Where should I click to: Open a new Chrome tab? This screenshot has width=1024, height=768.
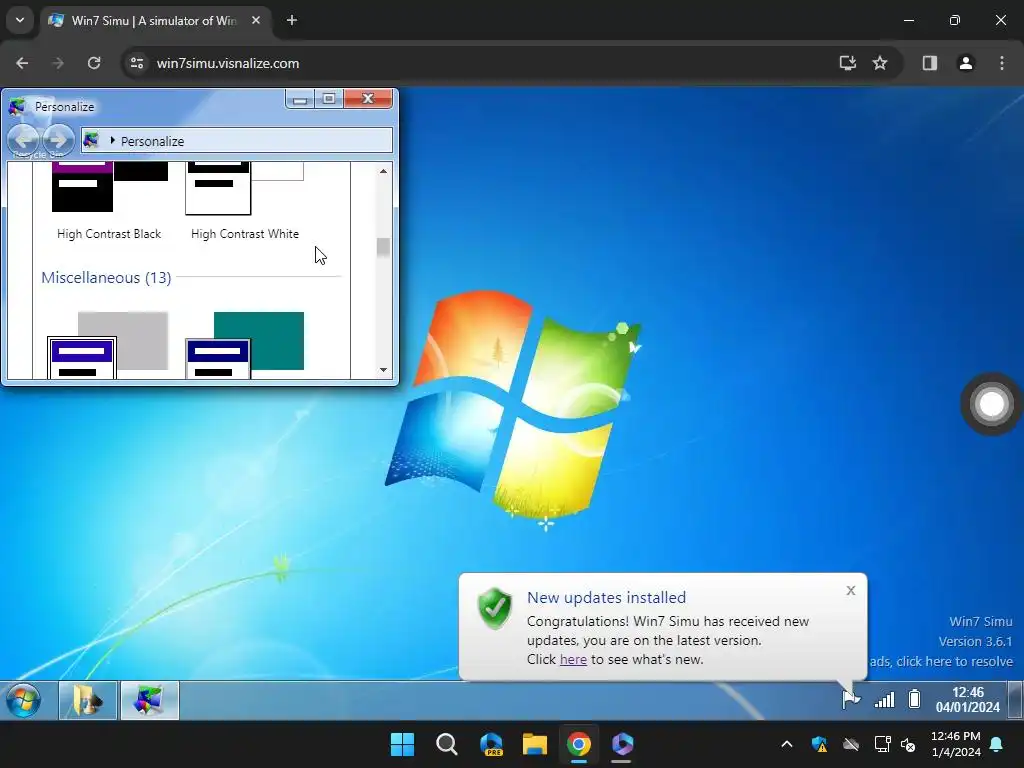[292, 20]
